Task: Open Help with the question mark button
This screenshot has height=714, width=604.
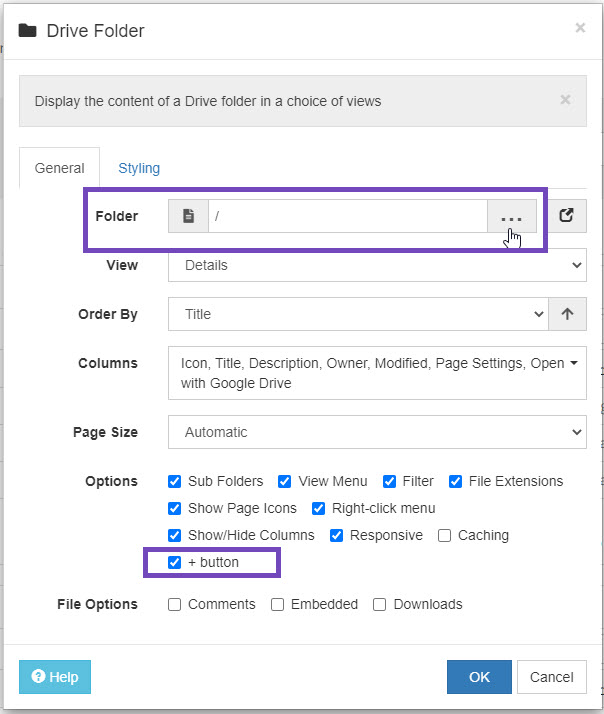Action: point(55,677)
